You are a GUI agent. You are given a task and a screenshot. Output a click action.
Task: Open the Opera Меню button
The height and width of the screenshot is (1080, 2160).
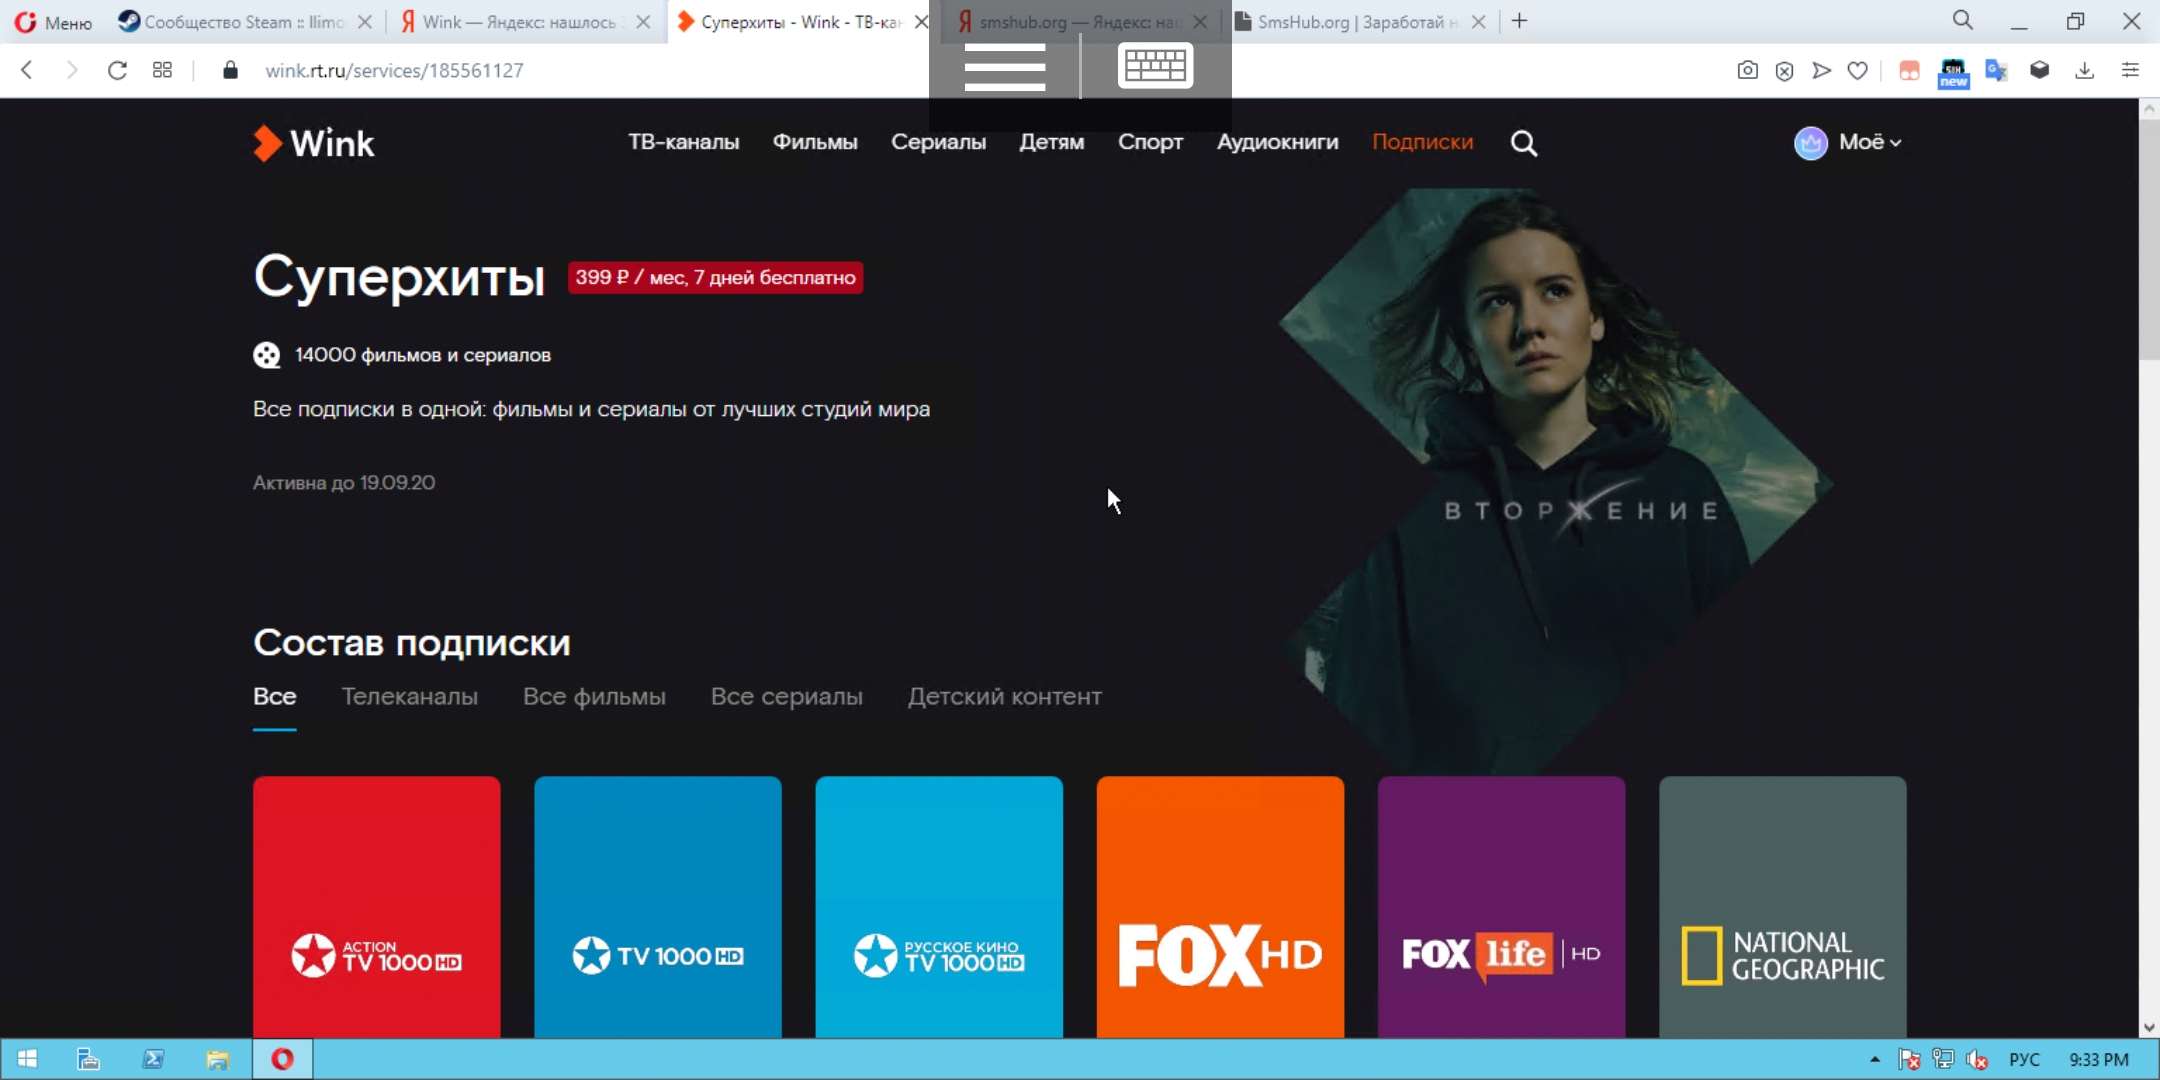(x=53, y=21)
